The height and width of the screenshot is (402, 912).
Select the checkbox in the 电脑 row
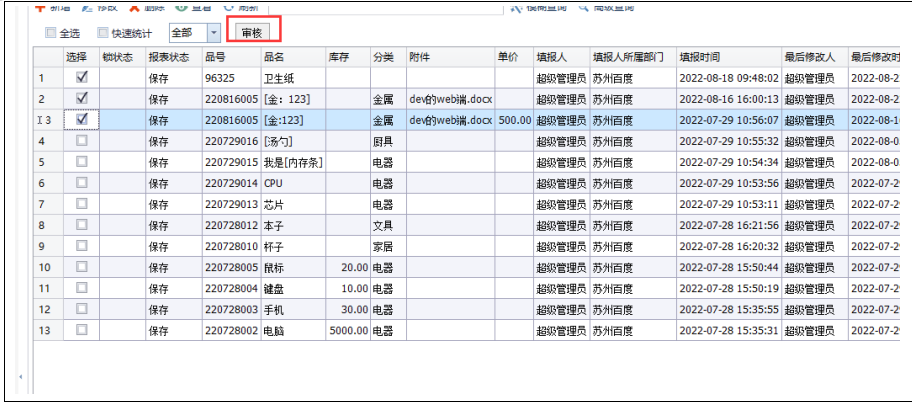(82, 329)
